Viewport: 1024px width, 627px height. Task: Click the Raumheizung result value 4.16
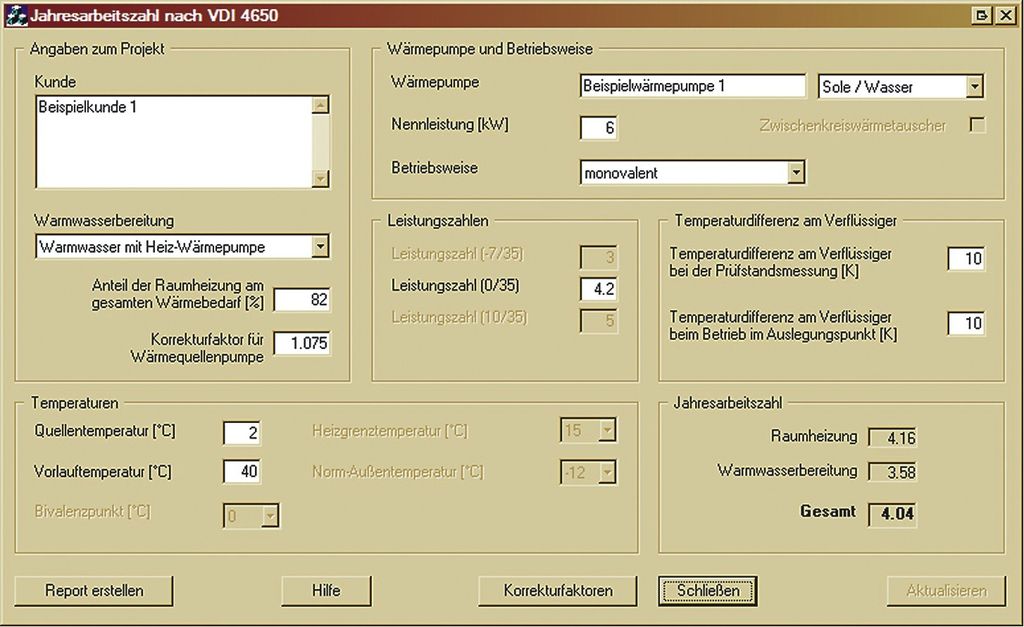click(x=893, y=438)
